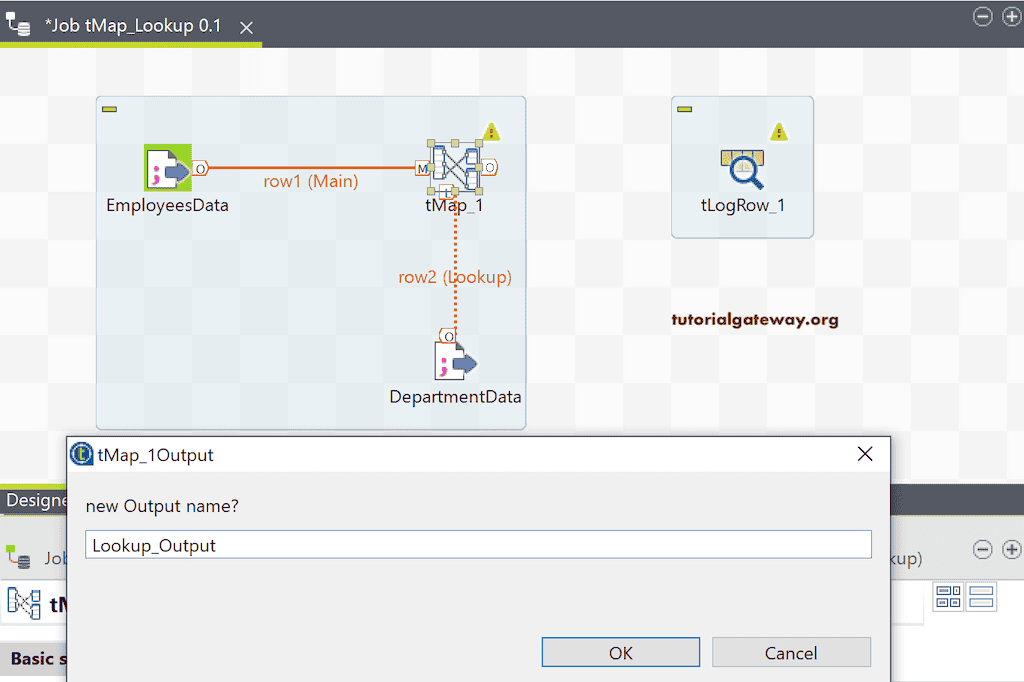Select the DepartmentData lookup component
The height and width of the screenshot is (682, 1024).
tap(455, 360)
